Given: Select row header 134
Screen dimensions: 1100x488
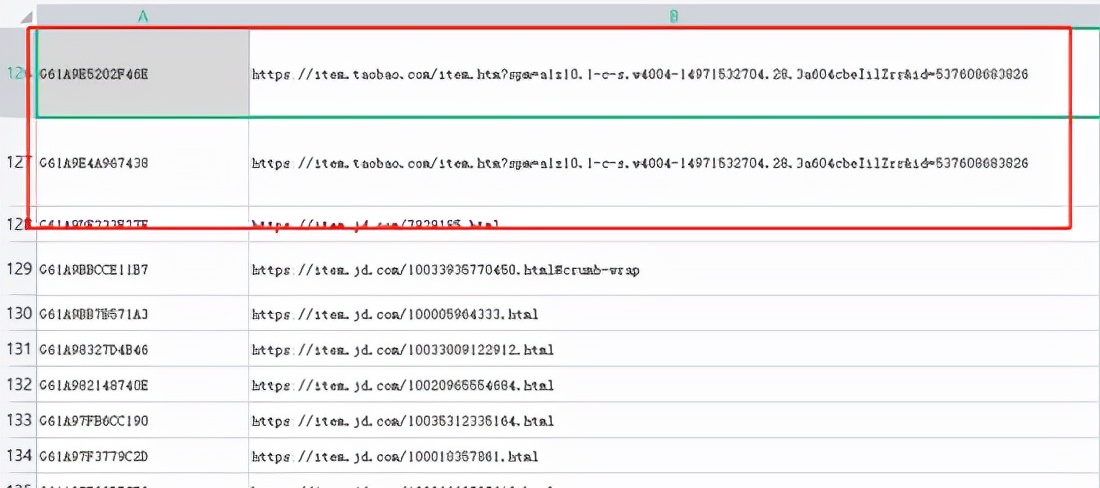Looking at the screenshot, I should point(18,455).
